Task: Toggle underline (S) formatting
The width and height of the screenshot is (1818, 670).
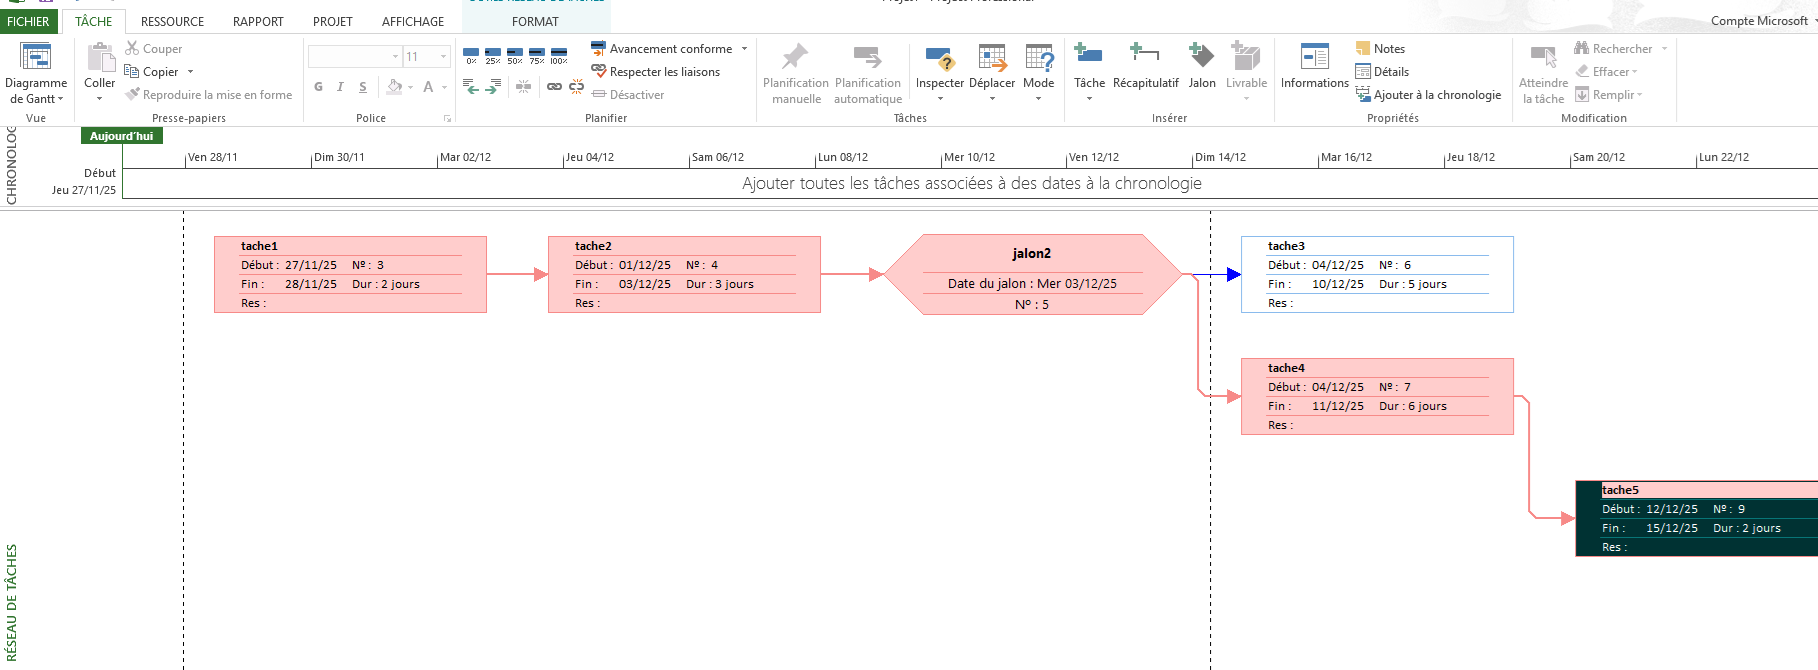Action: point(362,87)
